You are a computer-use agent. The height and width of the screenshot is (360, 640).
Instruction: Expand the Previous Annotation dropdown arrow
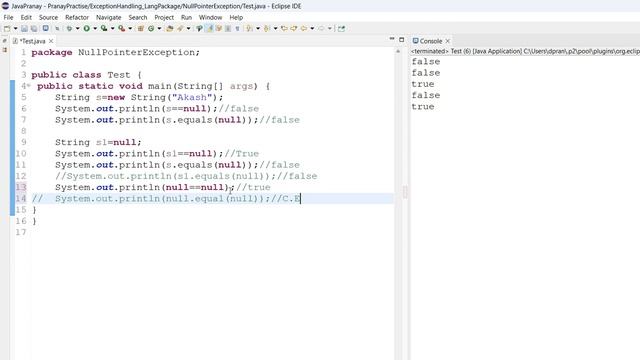click(276, 29)
